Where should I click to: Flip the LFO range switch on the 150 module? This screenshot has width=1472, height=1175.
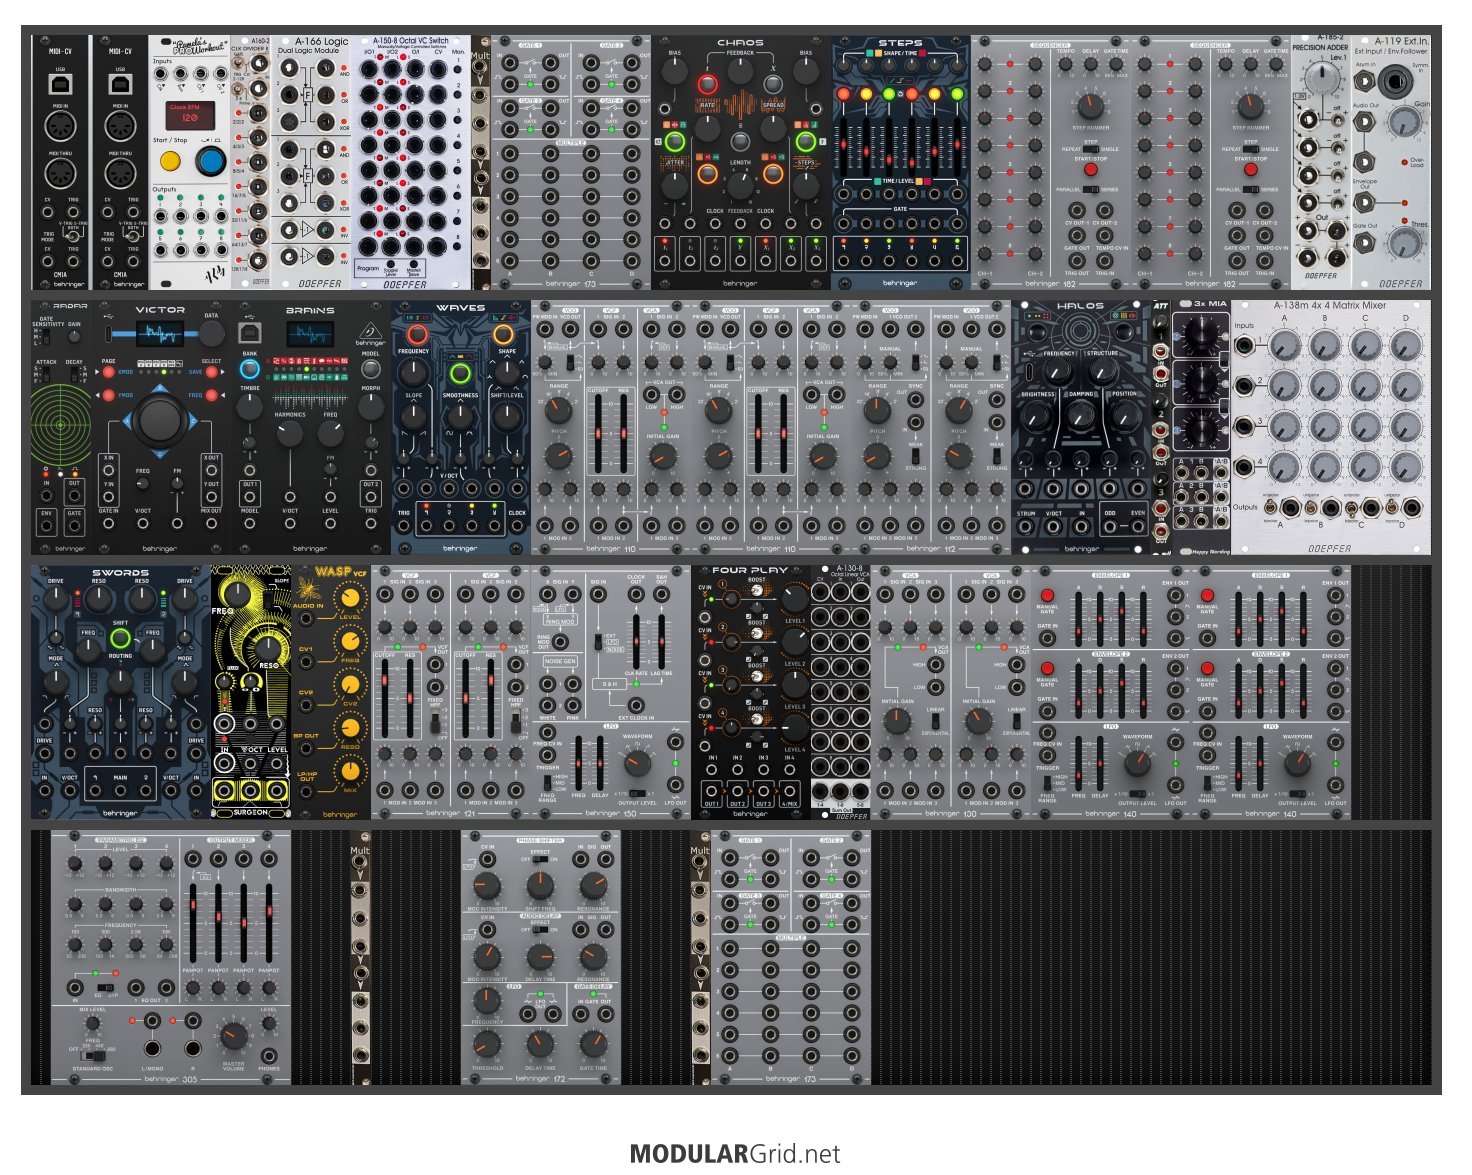[x=548, y=781]
